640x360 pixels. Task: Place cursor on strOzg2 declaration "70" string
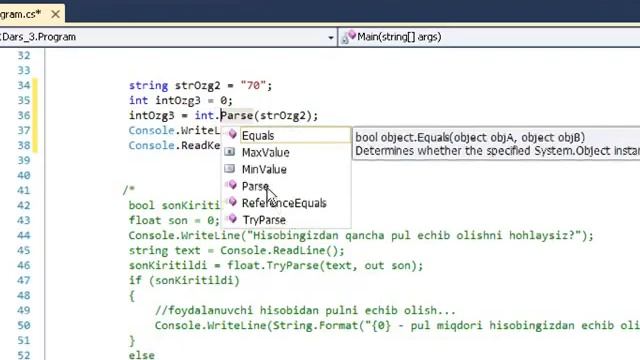[253, 85]
